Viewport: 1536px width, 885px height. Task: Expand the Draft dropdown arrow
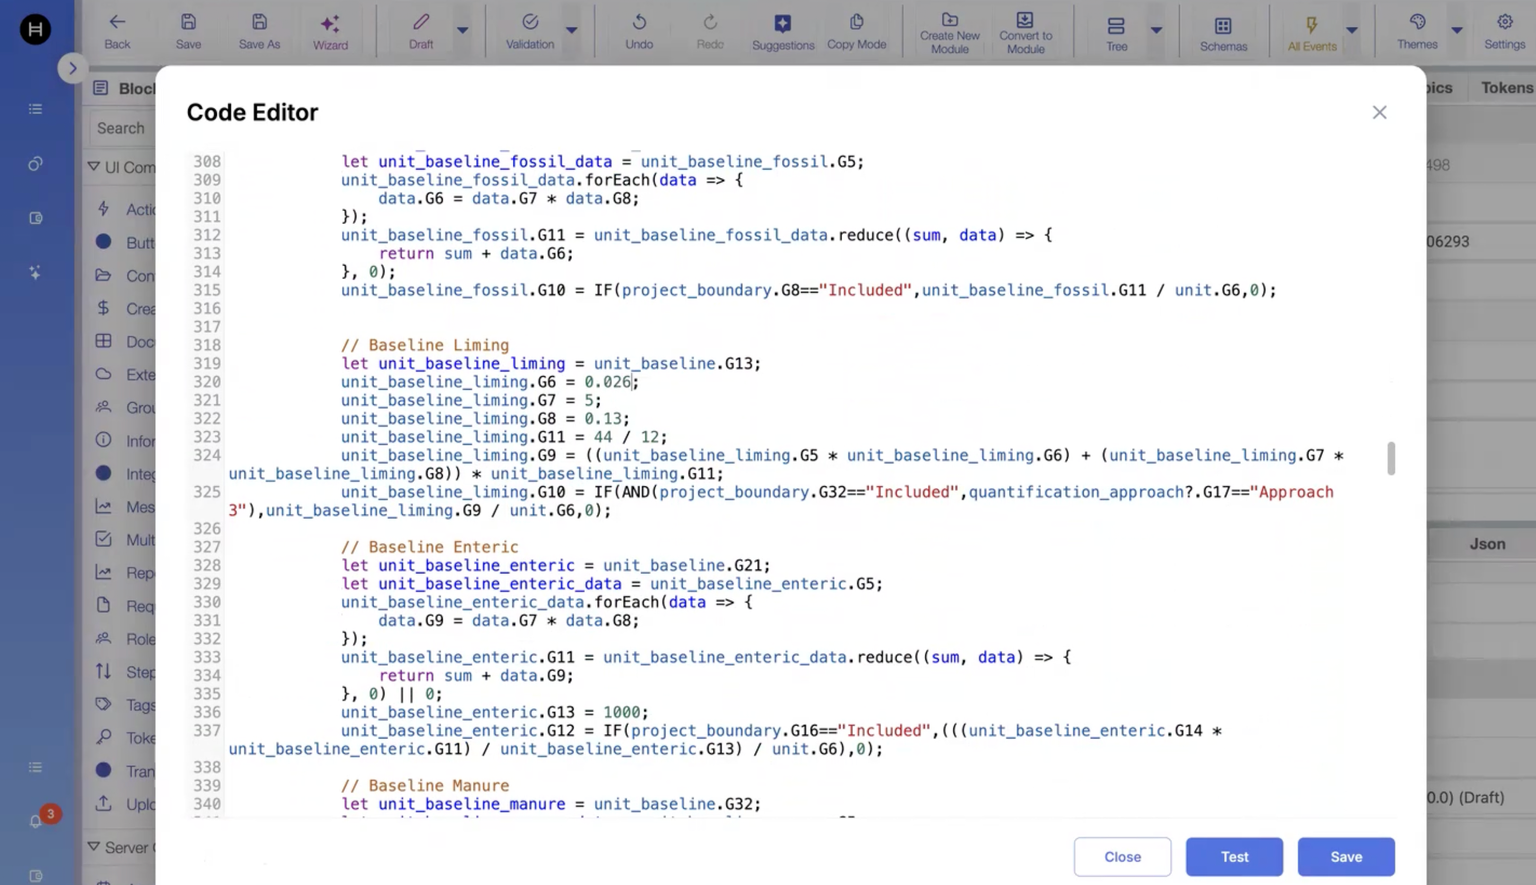pos(462,30)
